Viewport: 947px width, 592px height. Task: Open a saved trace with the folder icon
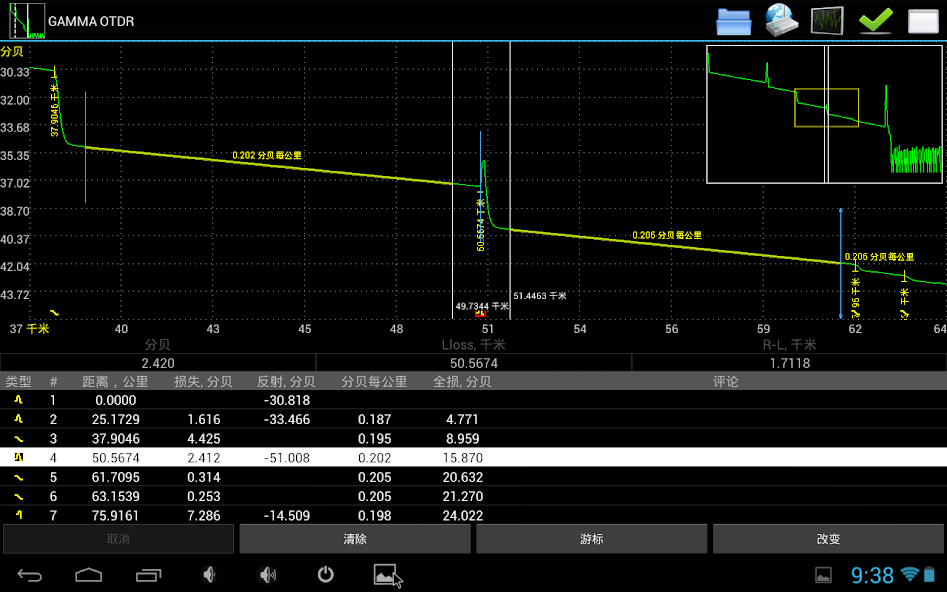pyautogui.click(x=733, y=20)
